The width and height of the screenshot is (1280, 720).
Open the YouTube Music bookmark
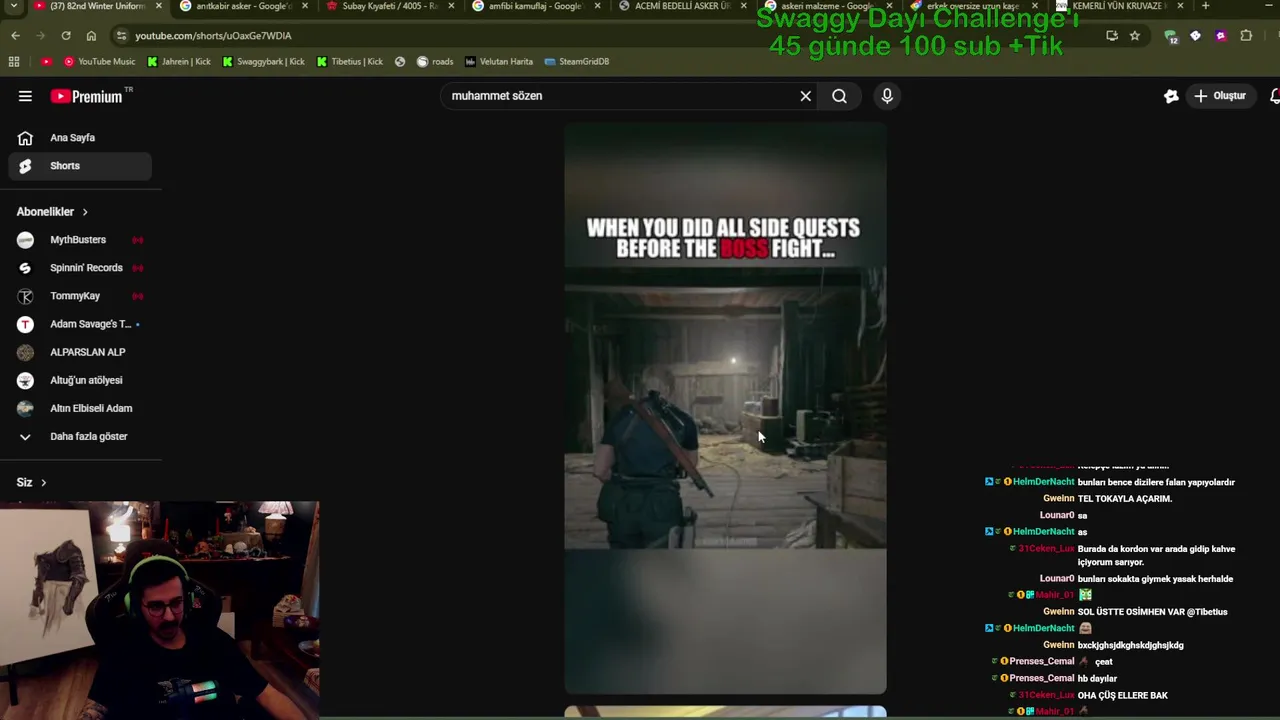pyautogui.click(x=99, y=62)
